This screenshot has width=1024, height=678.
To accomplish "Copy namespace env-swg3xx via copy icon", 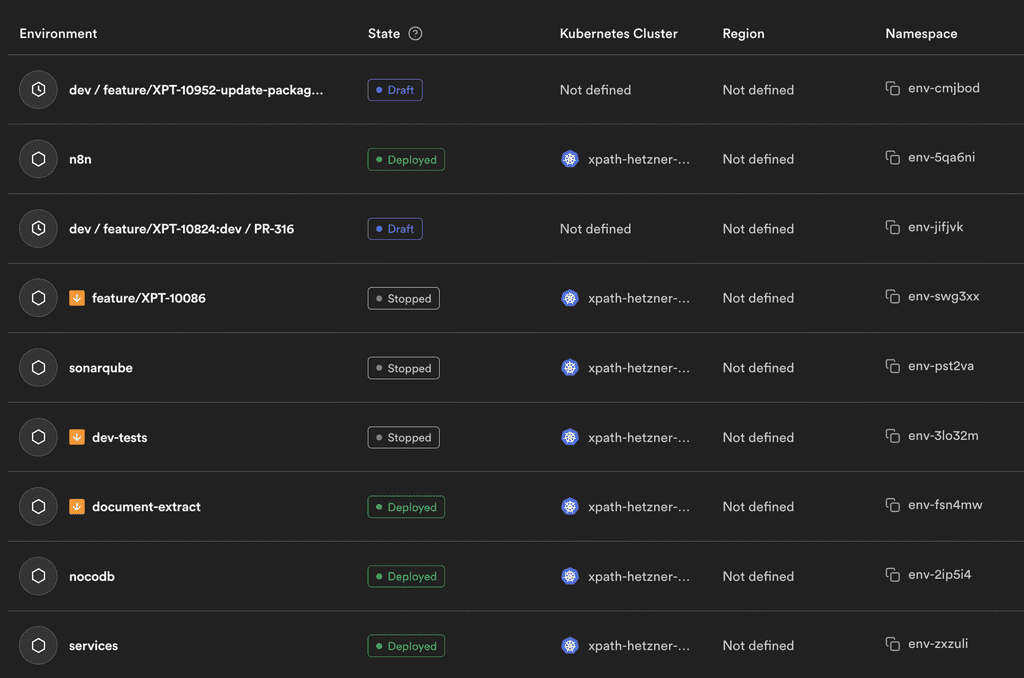I will coord(893,297).
